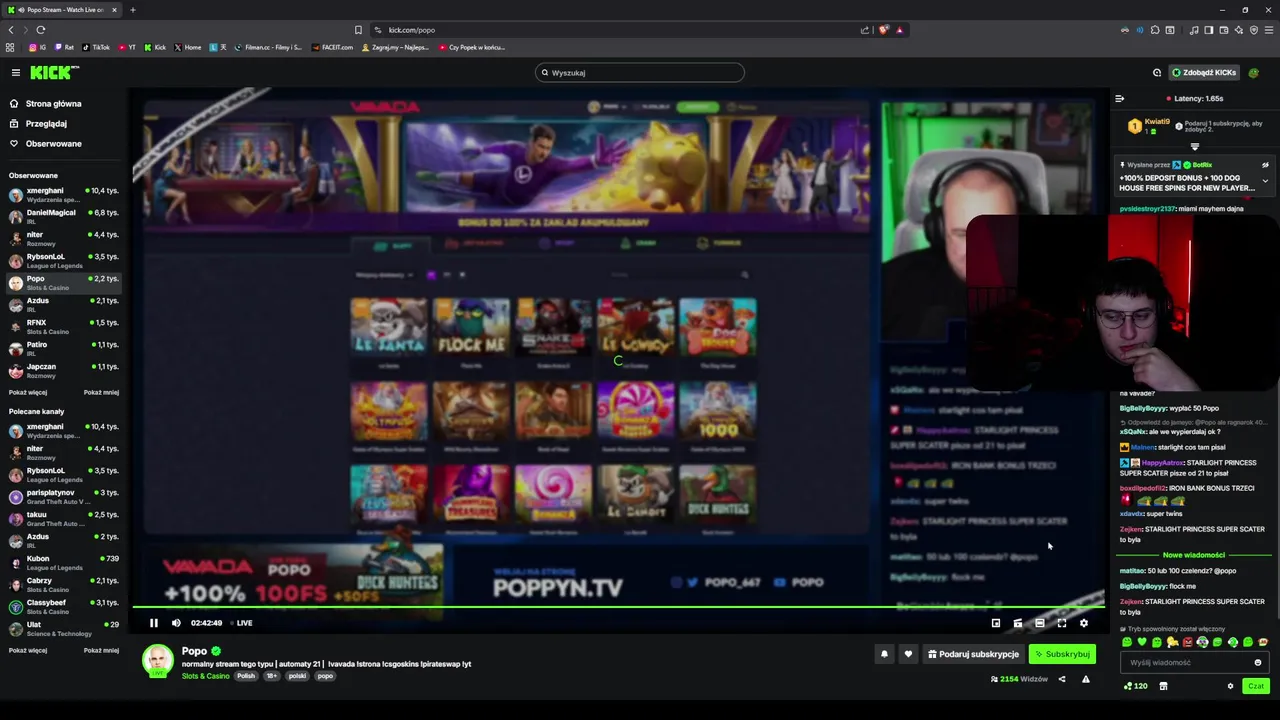1280x720 pixels.
Task: Open the Slots & Casino category link
Action: point(205,676)
